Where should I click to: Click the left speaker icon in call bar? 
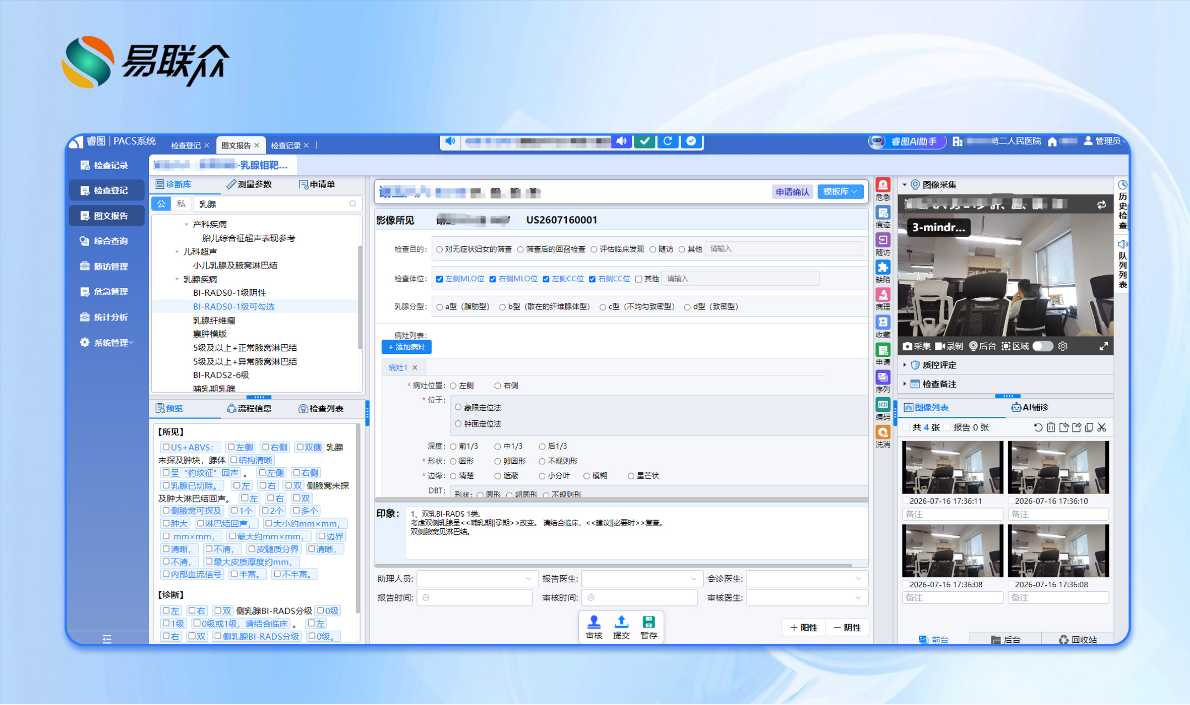point(450,141)
